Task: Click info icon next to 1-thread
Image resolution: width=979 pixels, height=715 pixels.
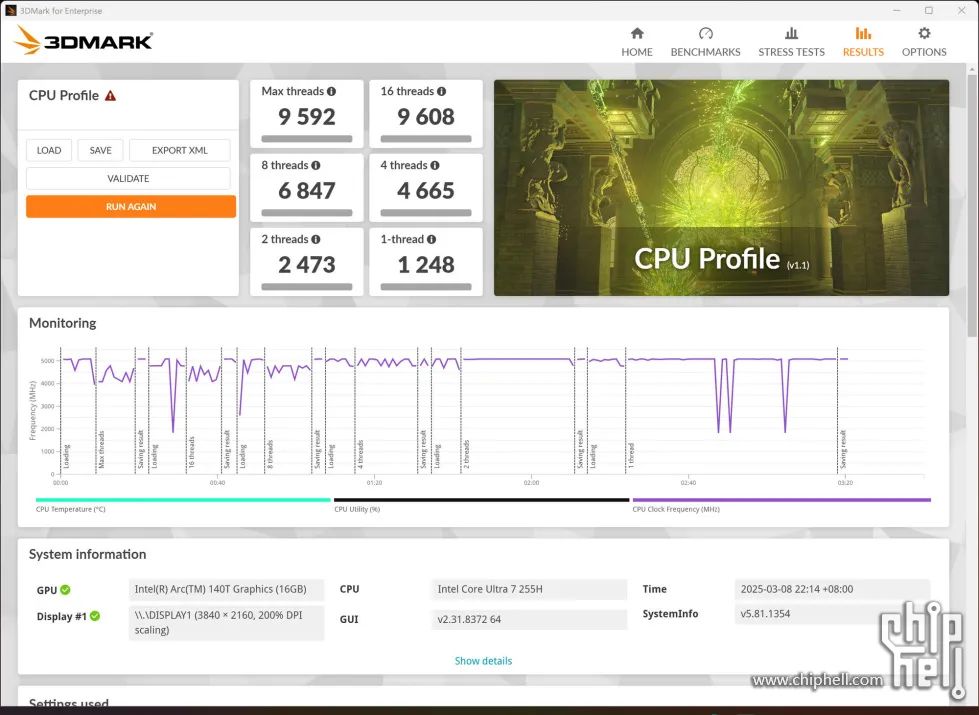Action: pyautogui.click(x=431, y=239)
